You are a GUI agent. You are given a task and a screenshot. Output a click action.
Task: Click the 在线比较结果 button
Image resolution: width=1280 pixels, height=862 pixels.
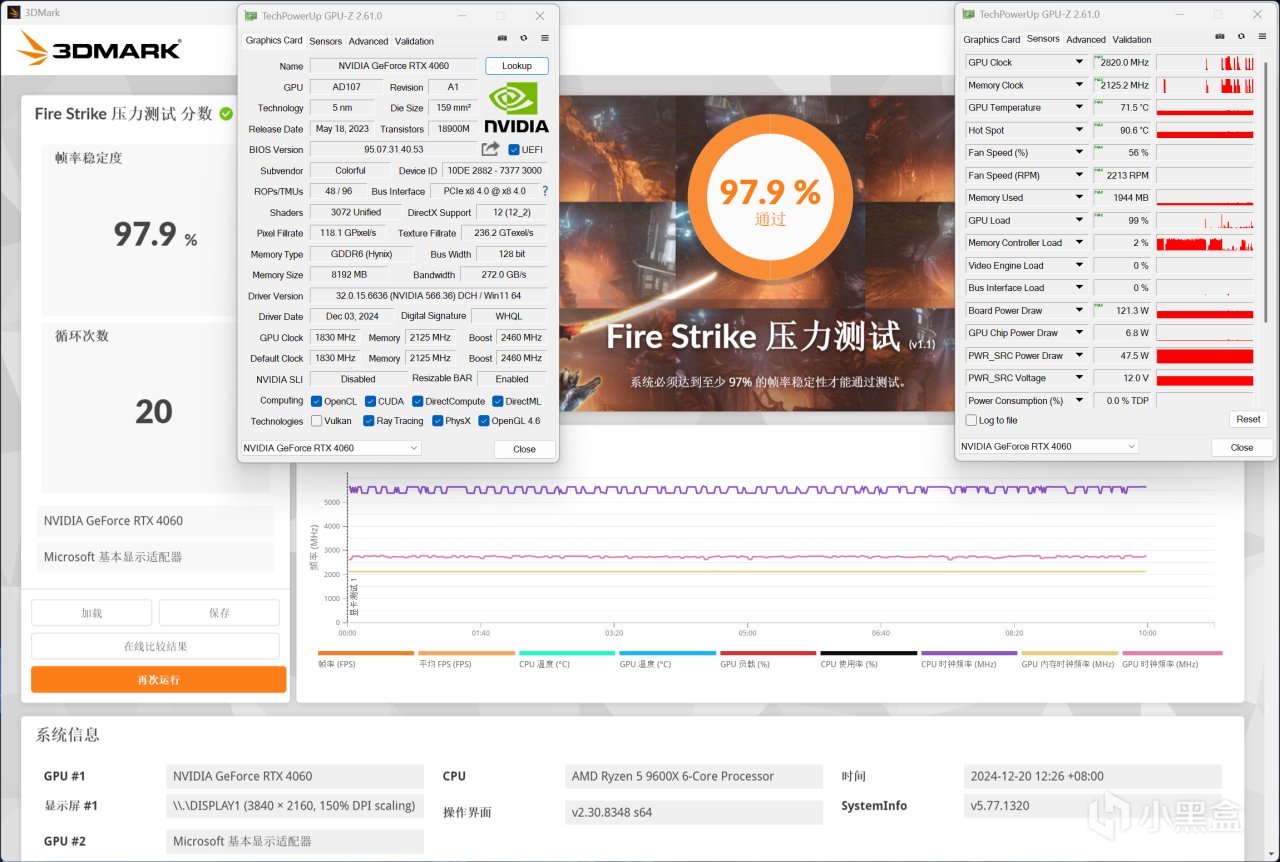155,646
